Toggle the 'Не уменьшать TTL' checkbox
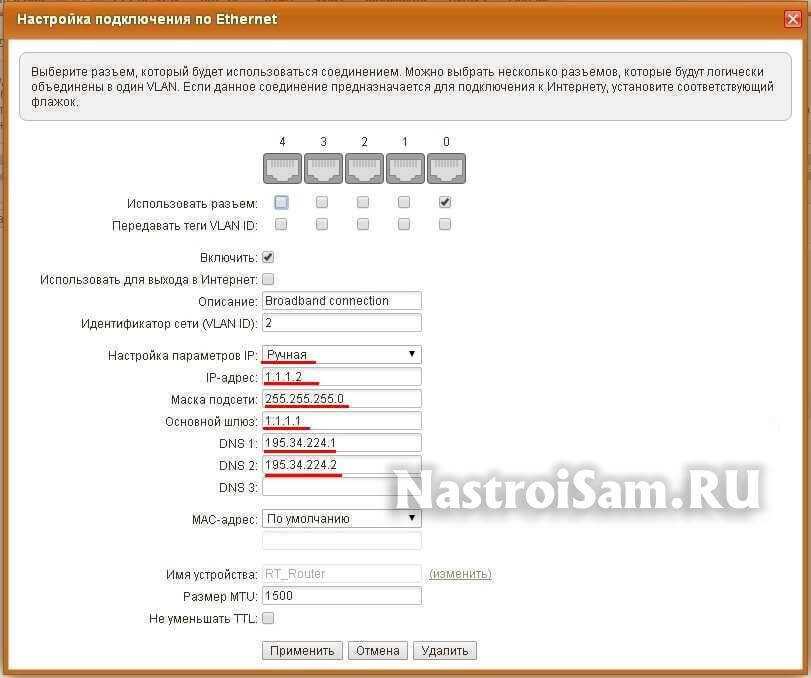Viewport: 811px width, 678px height. point(268,618)
